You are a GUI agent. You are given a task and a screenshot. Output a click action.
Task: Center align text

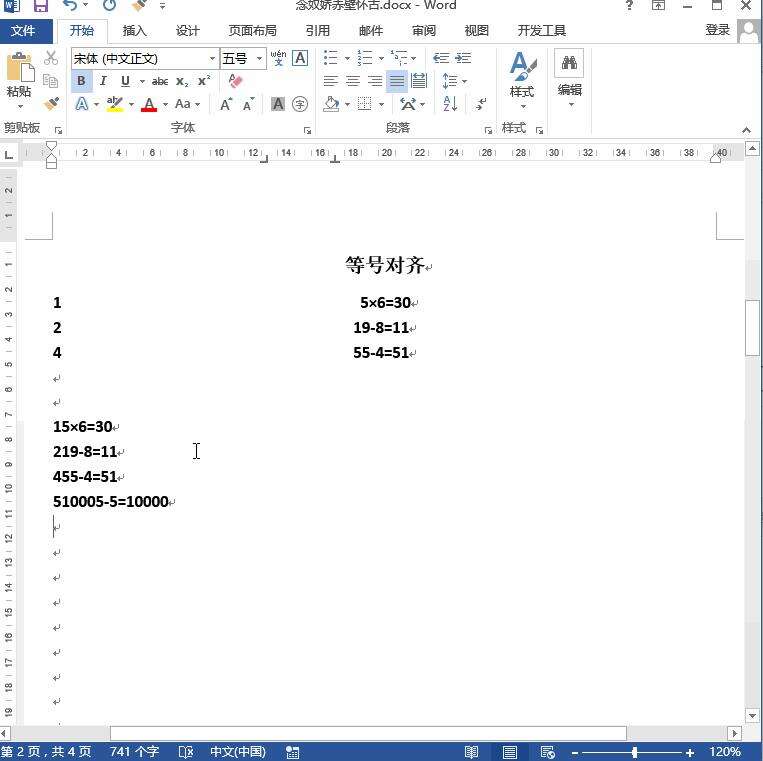[x=353, y=81]
